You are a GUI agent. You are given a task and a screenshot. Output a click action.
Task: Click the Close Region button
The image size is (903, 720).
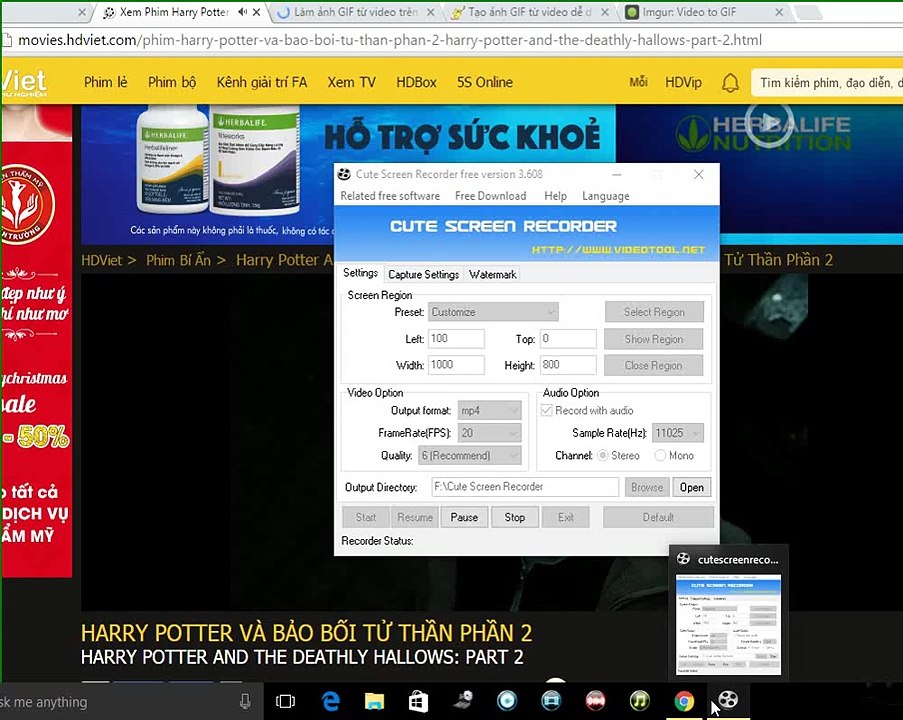click(x=654, y=365)
